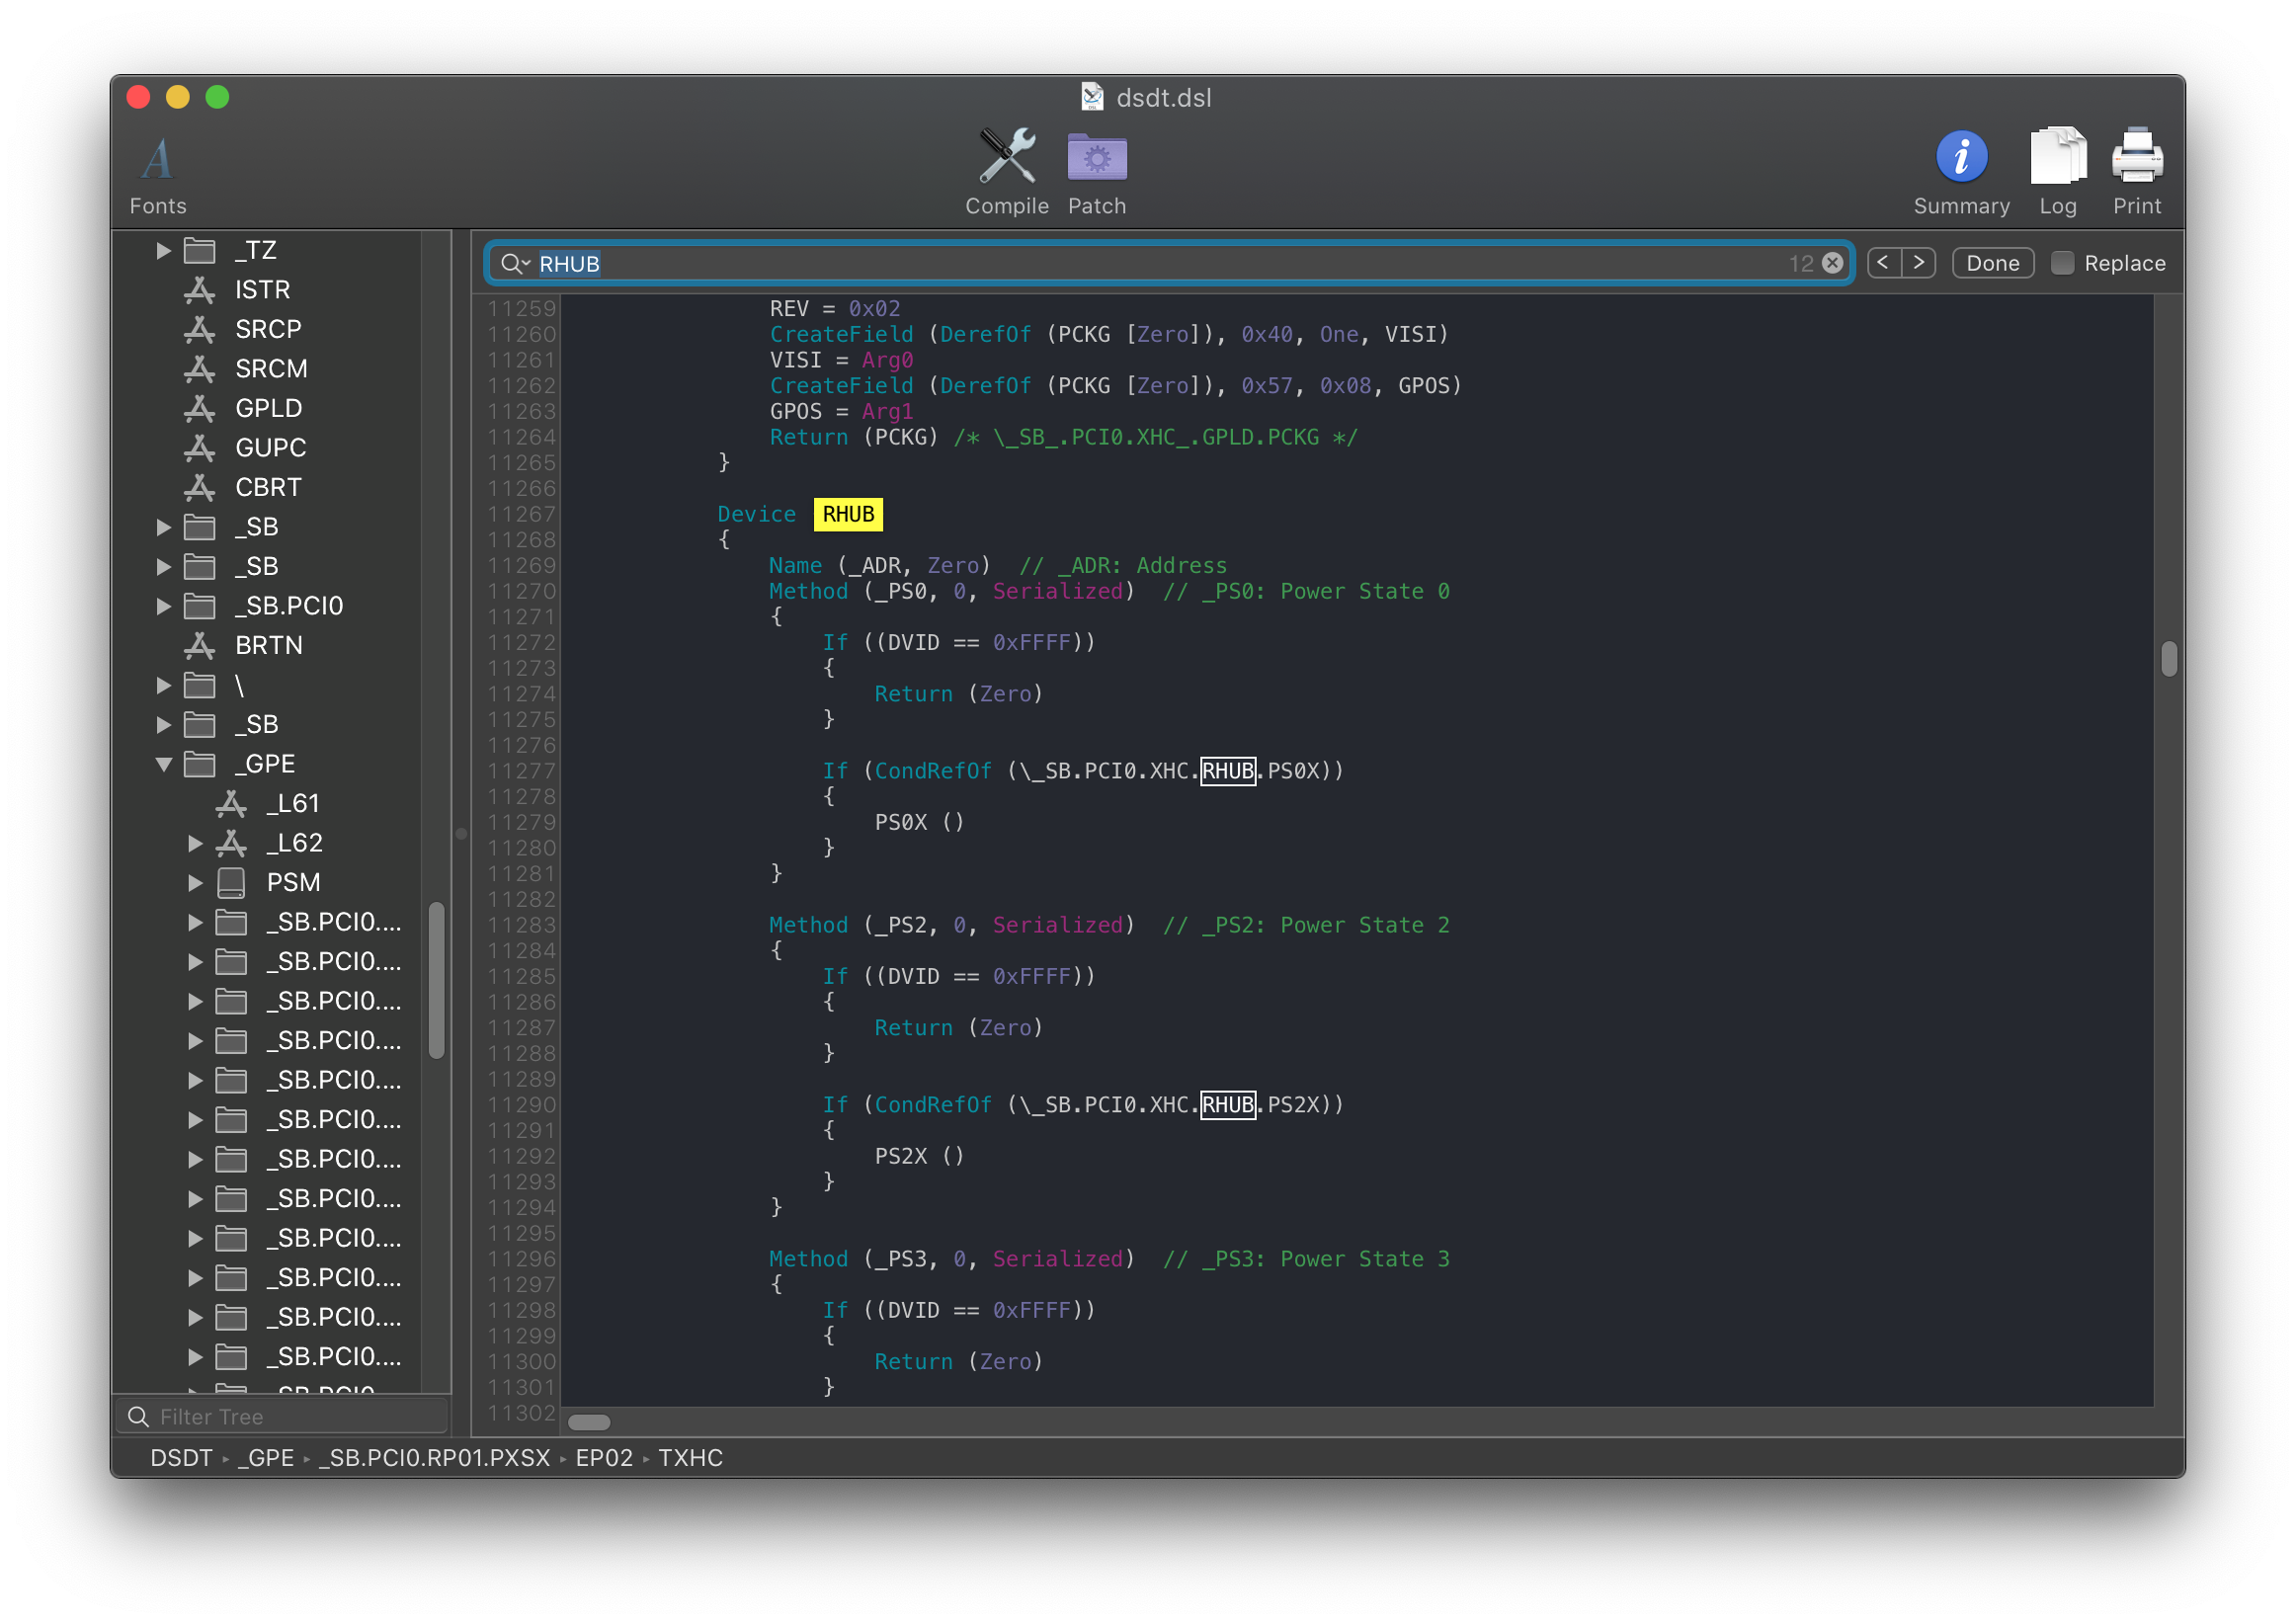Focus the Filter Tree field

290,1416
